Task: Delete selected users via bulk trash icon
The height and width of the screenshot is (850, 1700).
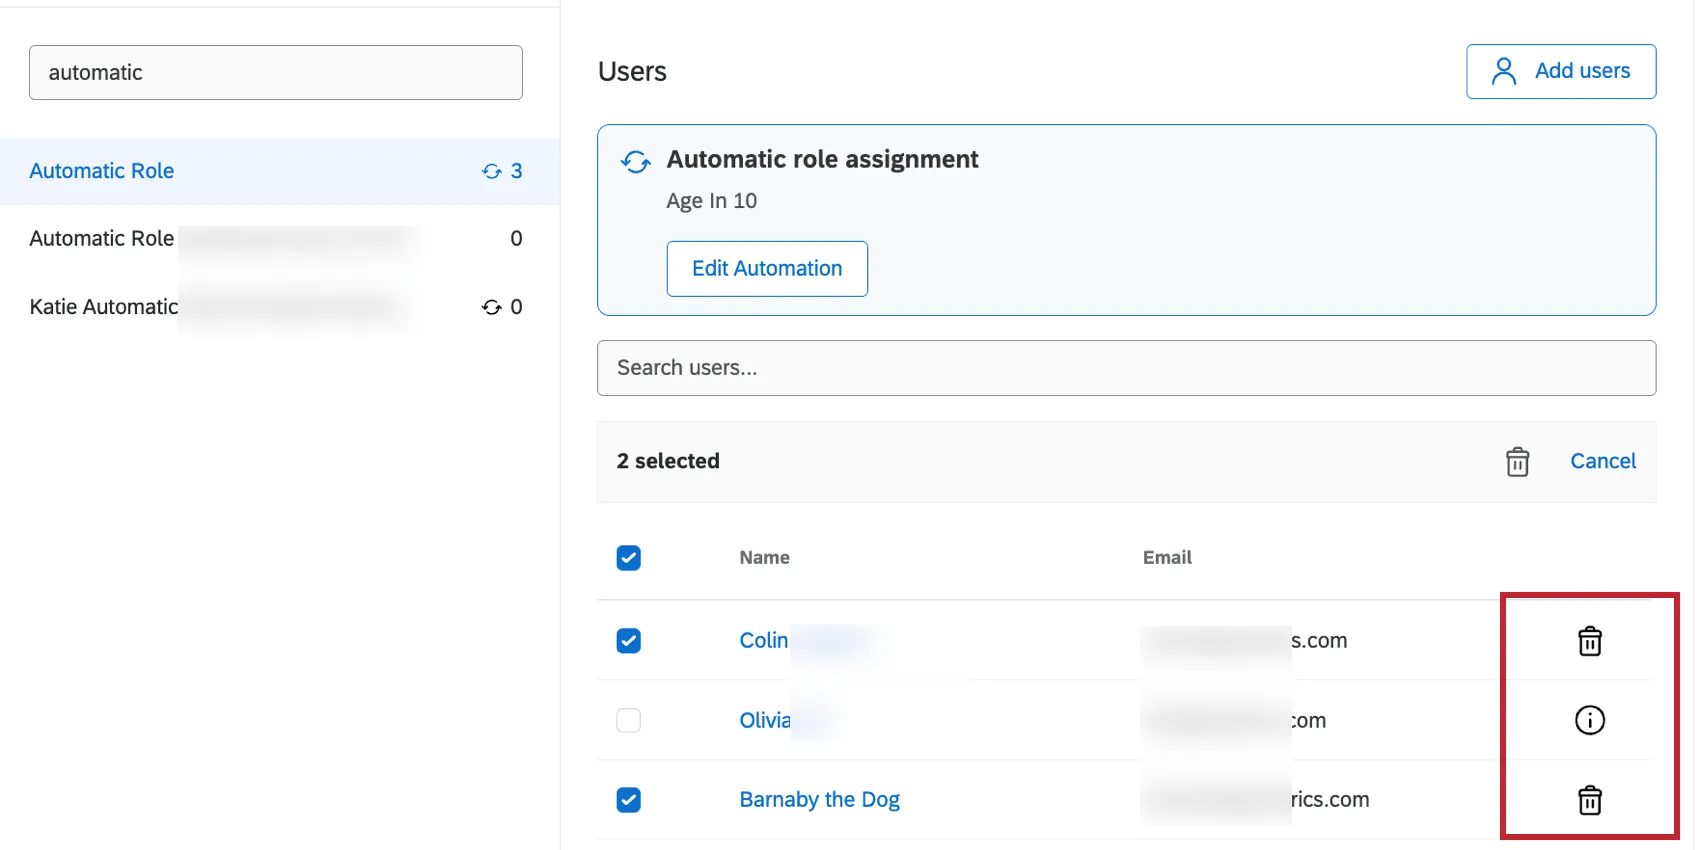Action: 1517,462
